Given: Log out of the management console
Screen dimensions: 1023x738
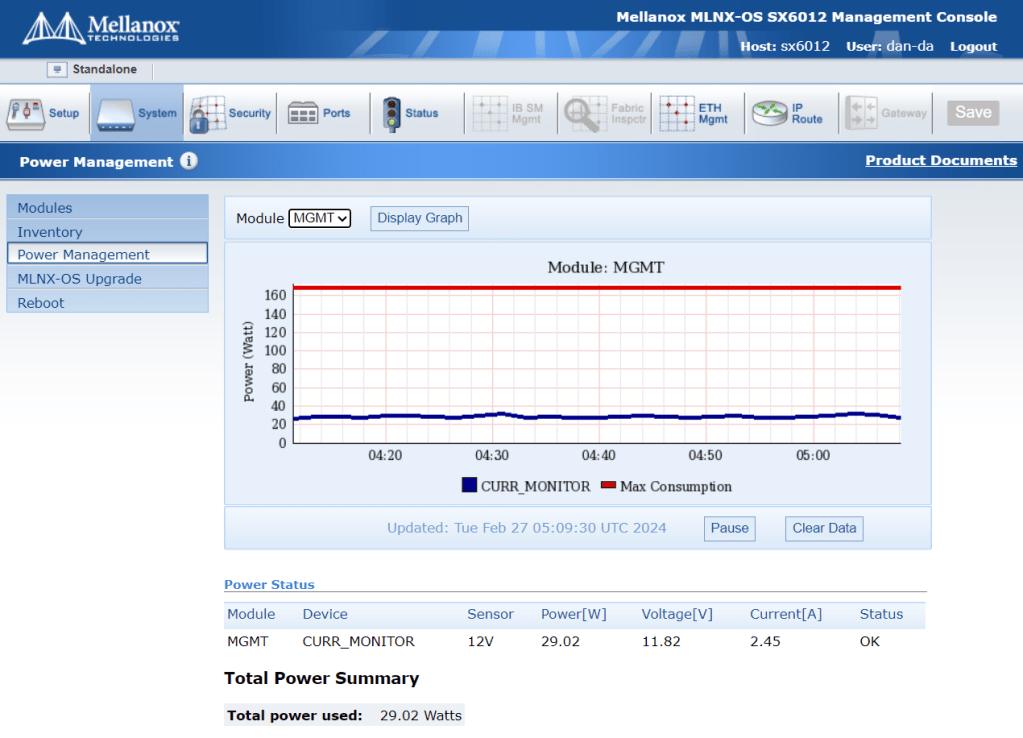Looking at the screenshot, I should click(x=972, y=46).
